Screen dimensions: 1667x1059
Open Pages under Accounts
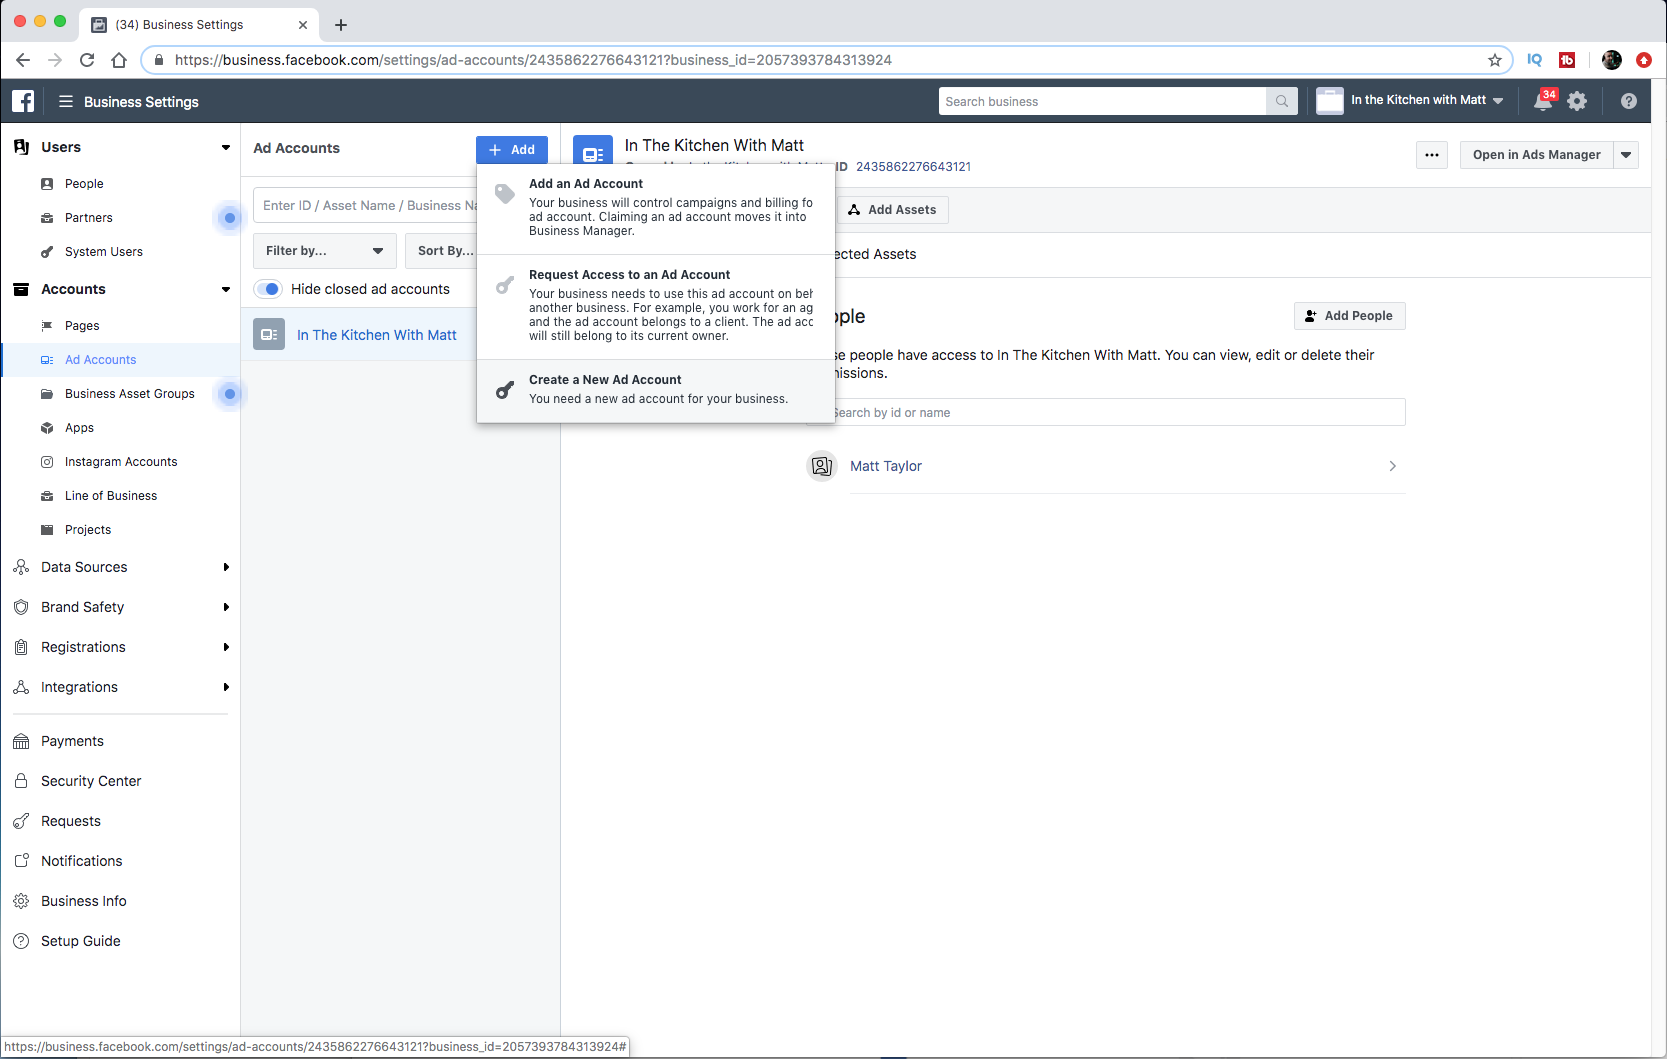[x=82, y=326]
